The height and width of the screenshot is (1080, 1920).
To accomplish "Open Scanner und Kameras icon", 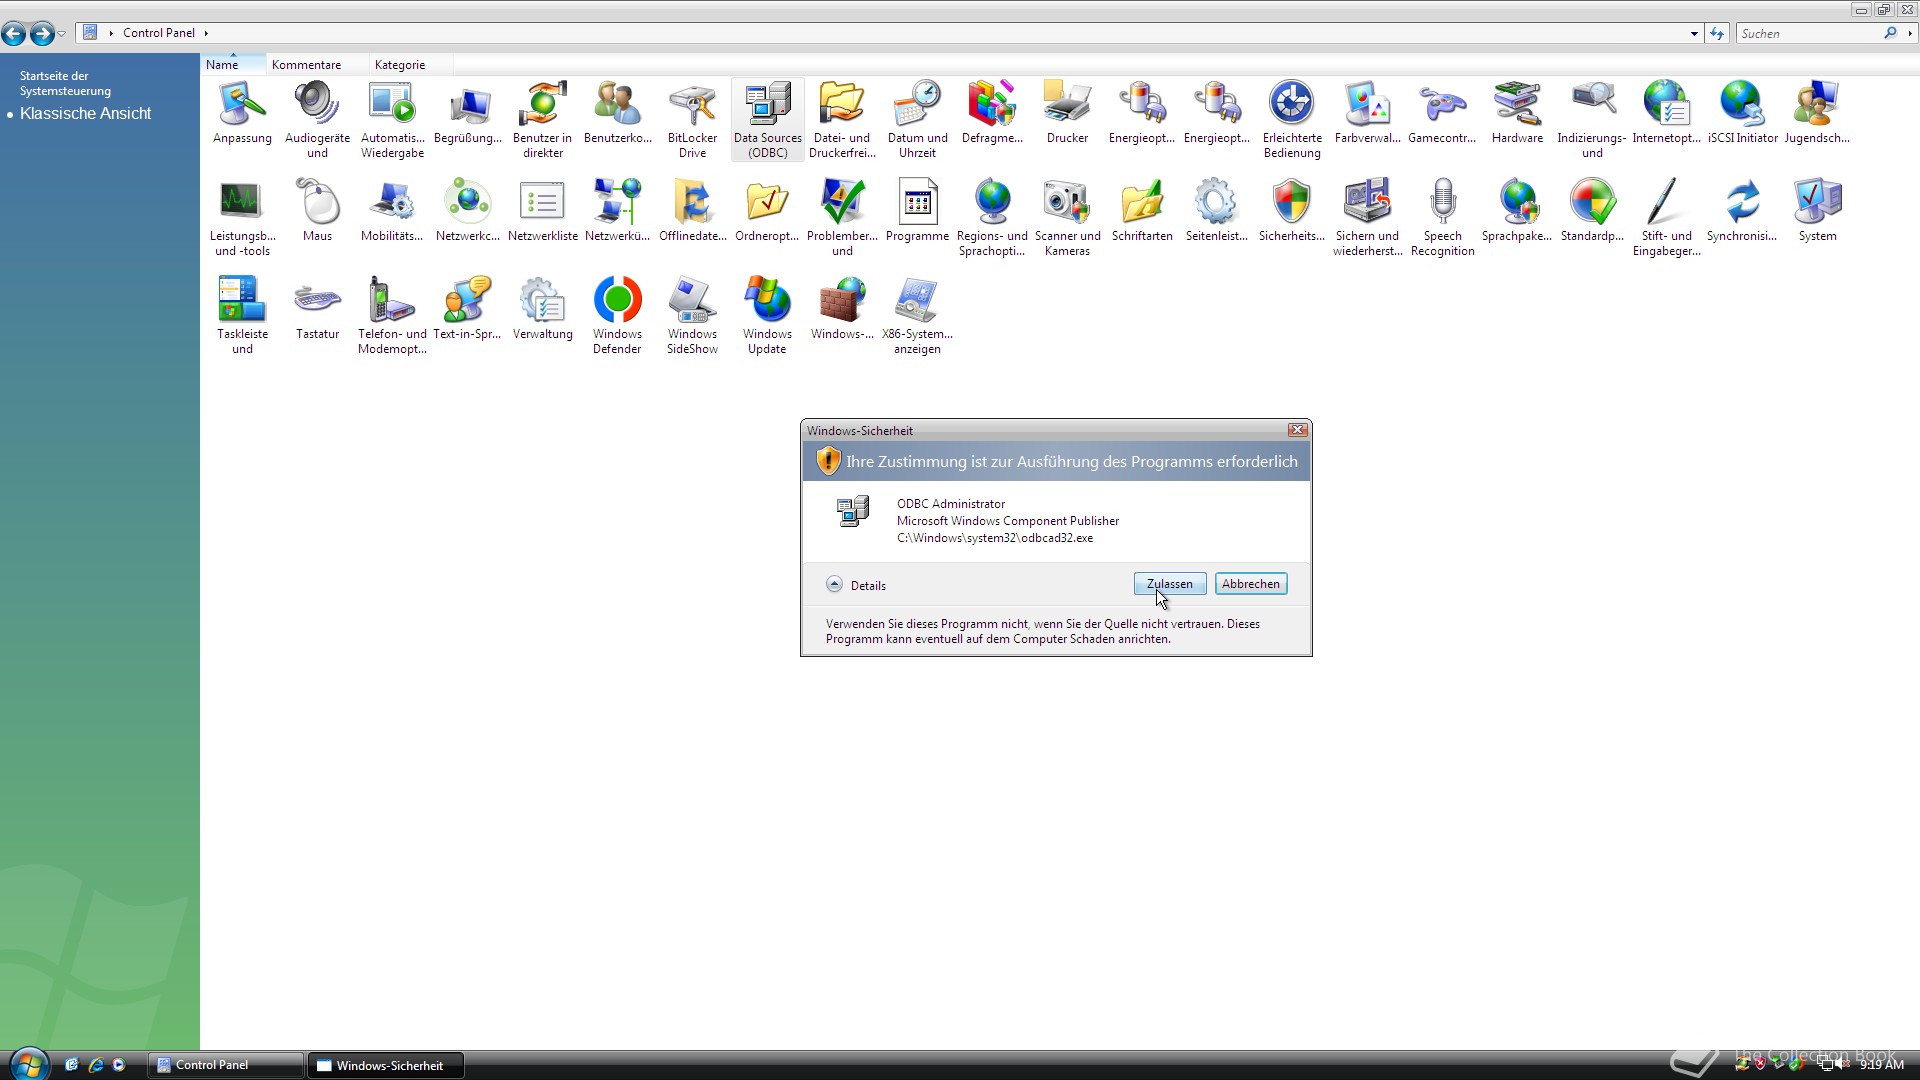I will tap(1067, 218).
